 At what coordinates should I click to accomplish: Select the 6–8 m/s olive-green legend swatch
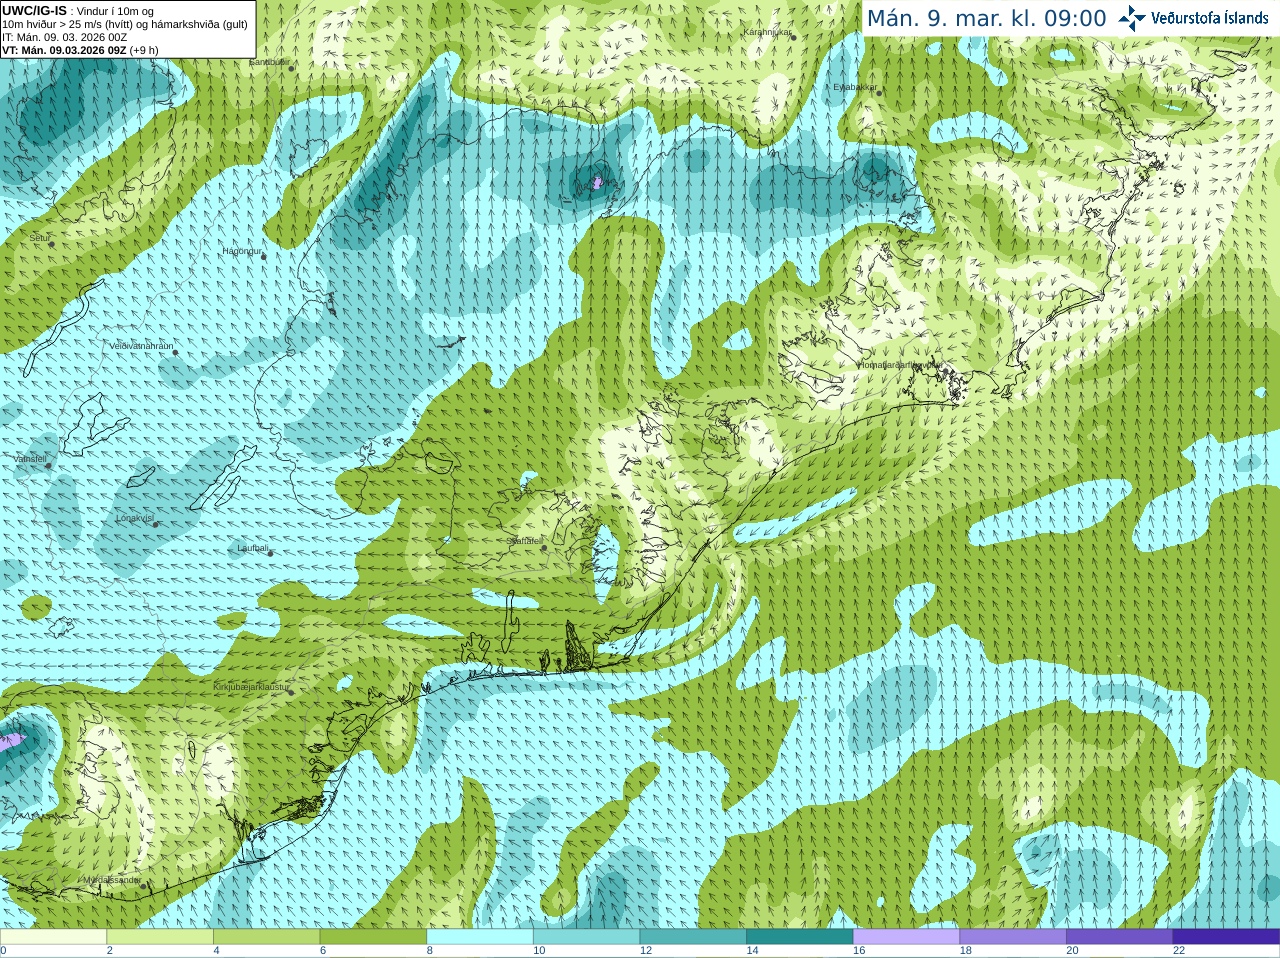[373, 937]
